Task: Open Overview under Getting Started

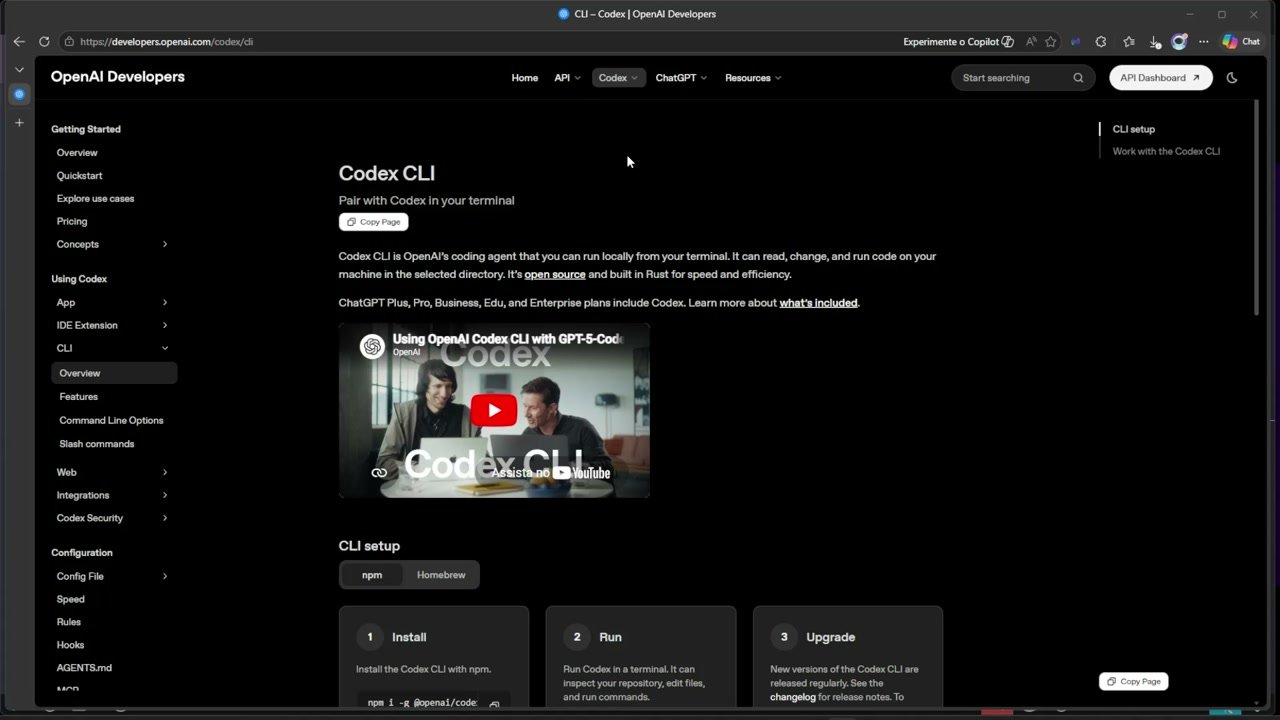Action: pyautogui.click(x=77, y=153)
